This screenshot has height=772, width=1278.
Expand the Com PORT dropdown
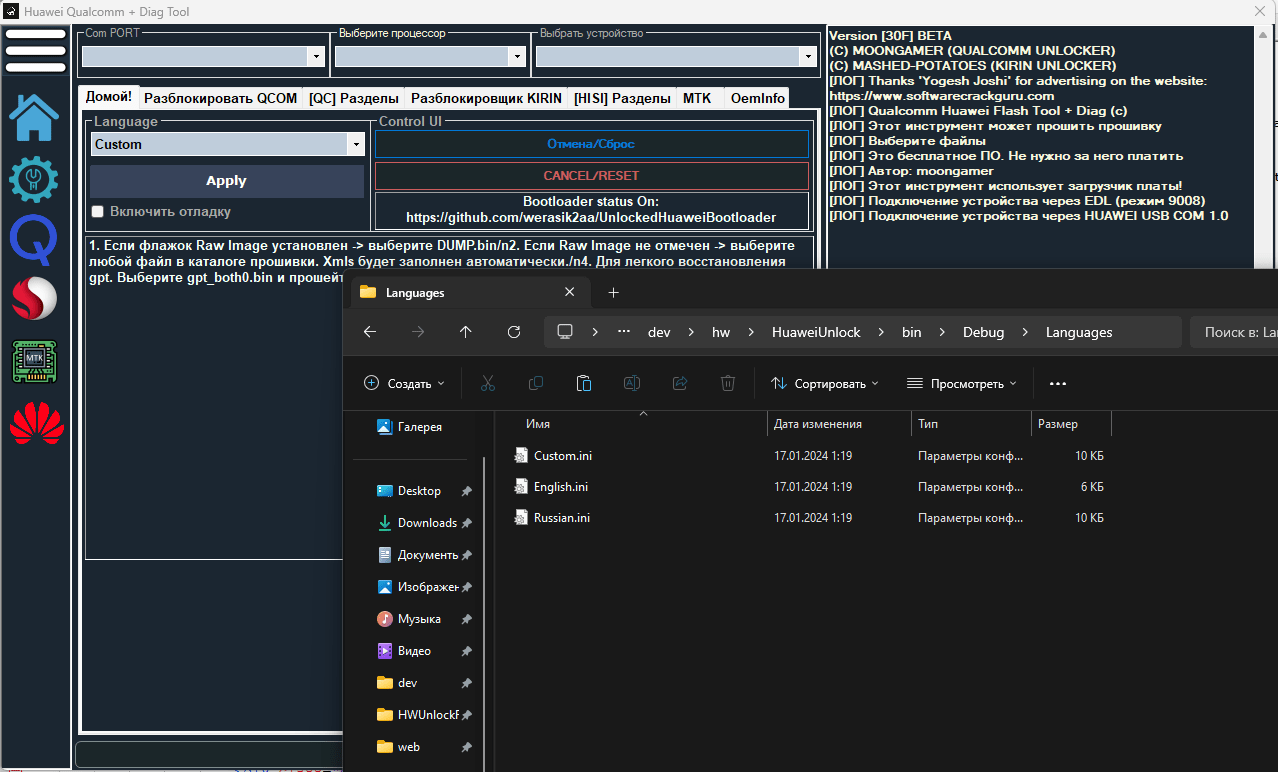click(x=316, y=57)
